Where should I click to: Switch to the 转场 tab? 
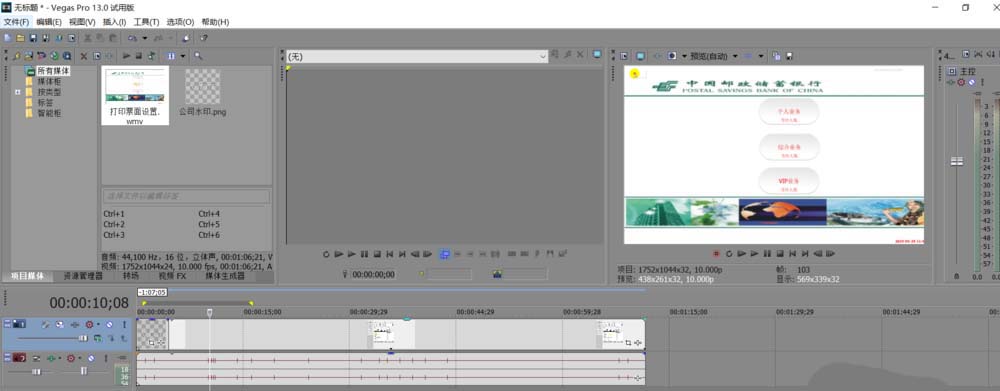pyautogui.click(x=130, y=276)
